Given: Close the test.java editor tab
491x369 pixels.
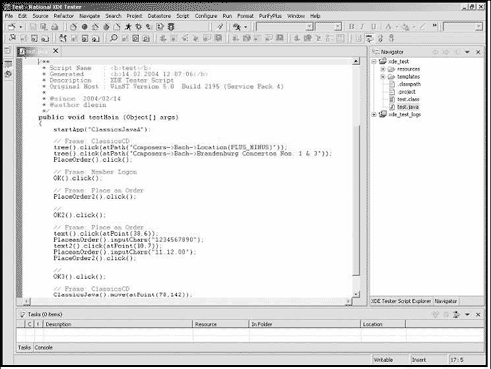Looking at the screenshot, I should coord(56,51).
